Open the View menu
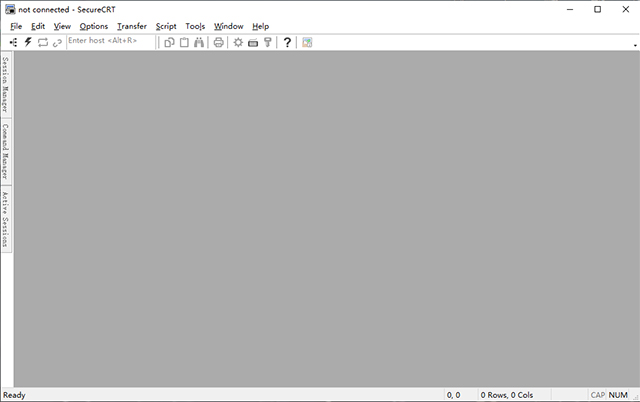 (62, 27)
